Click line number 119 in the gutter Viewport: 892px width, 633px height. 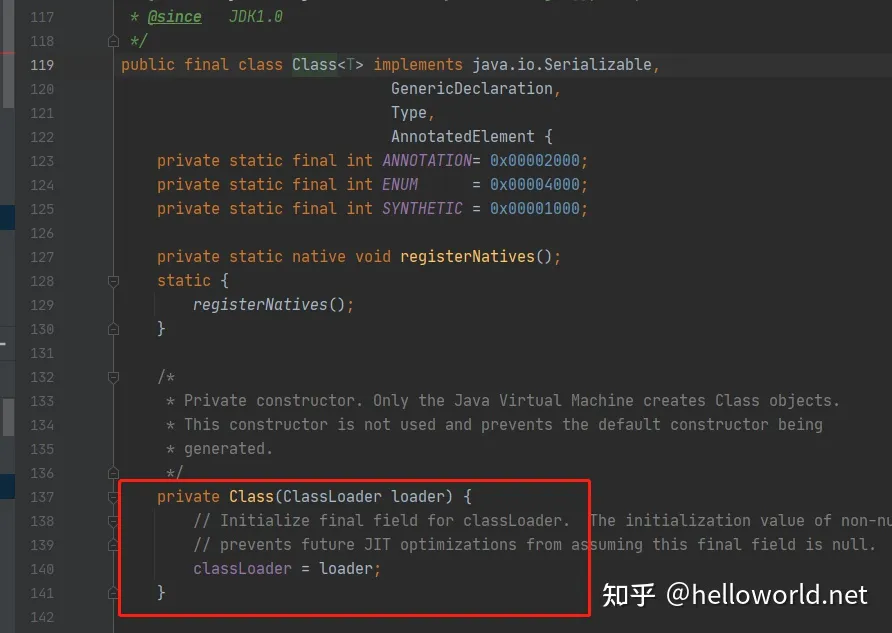click(x=42, y=65)
